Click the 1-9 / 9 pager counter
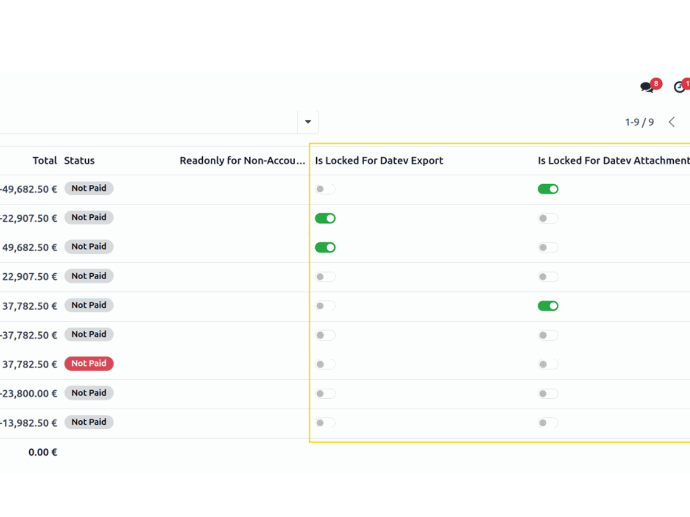 click(x=639, y=122)
